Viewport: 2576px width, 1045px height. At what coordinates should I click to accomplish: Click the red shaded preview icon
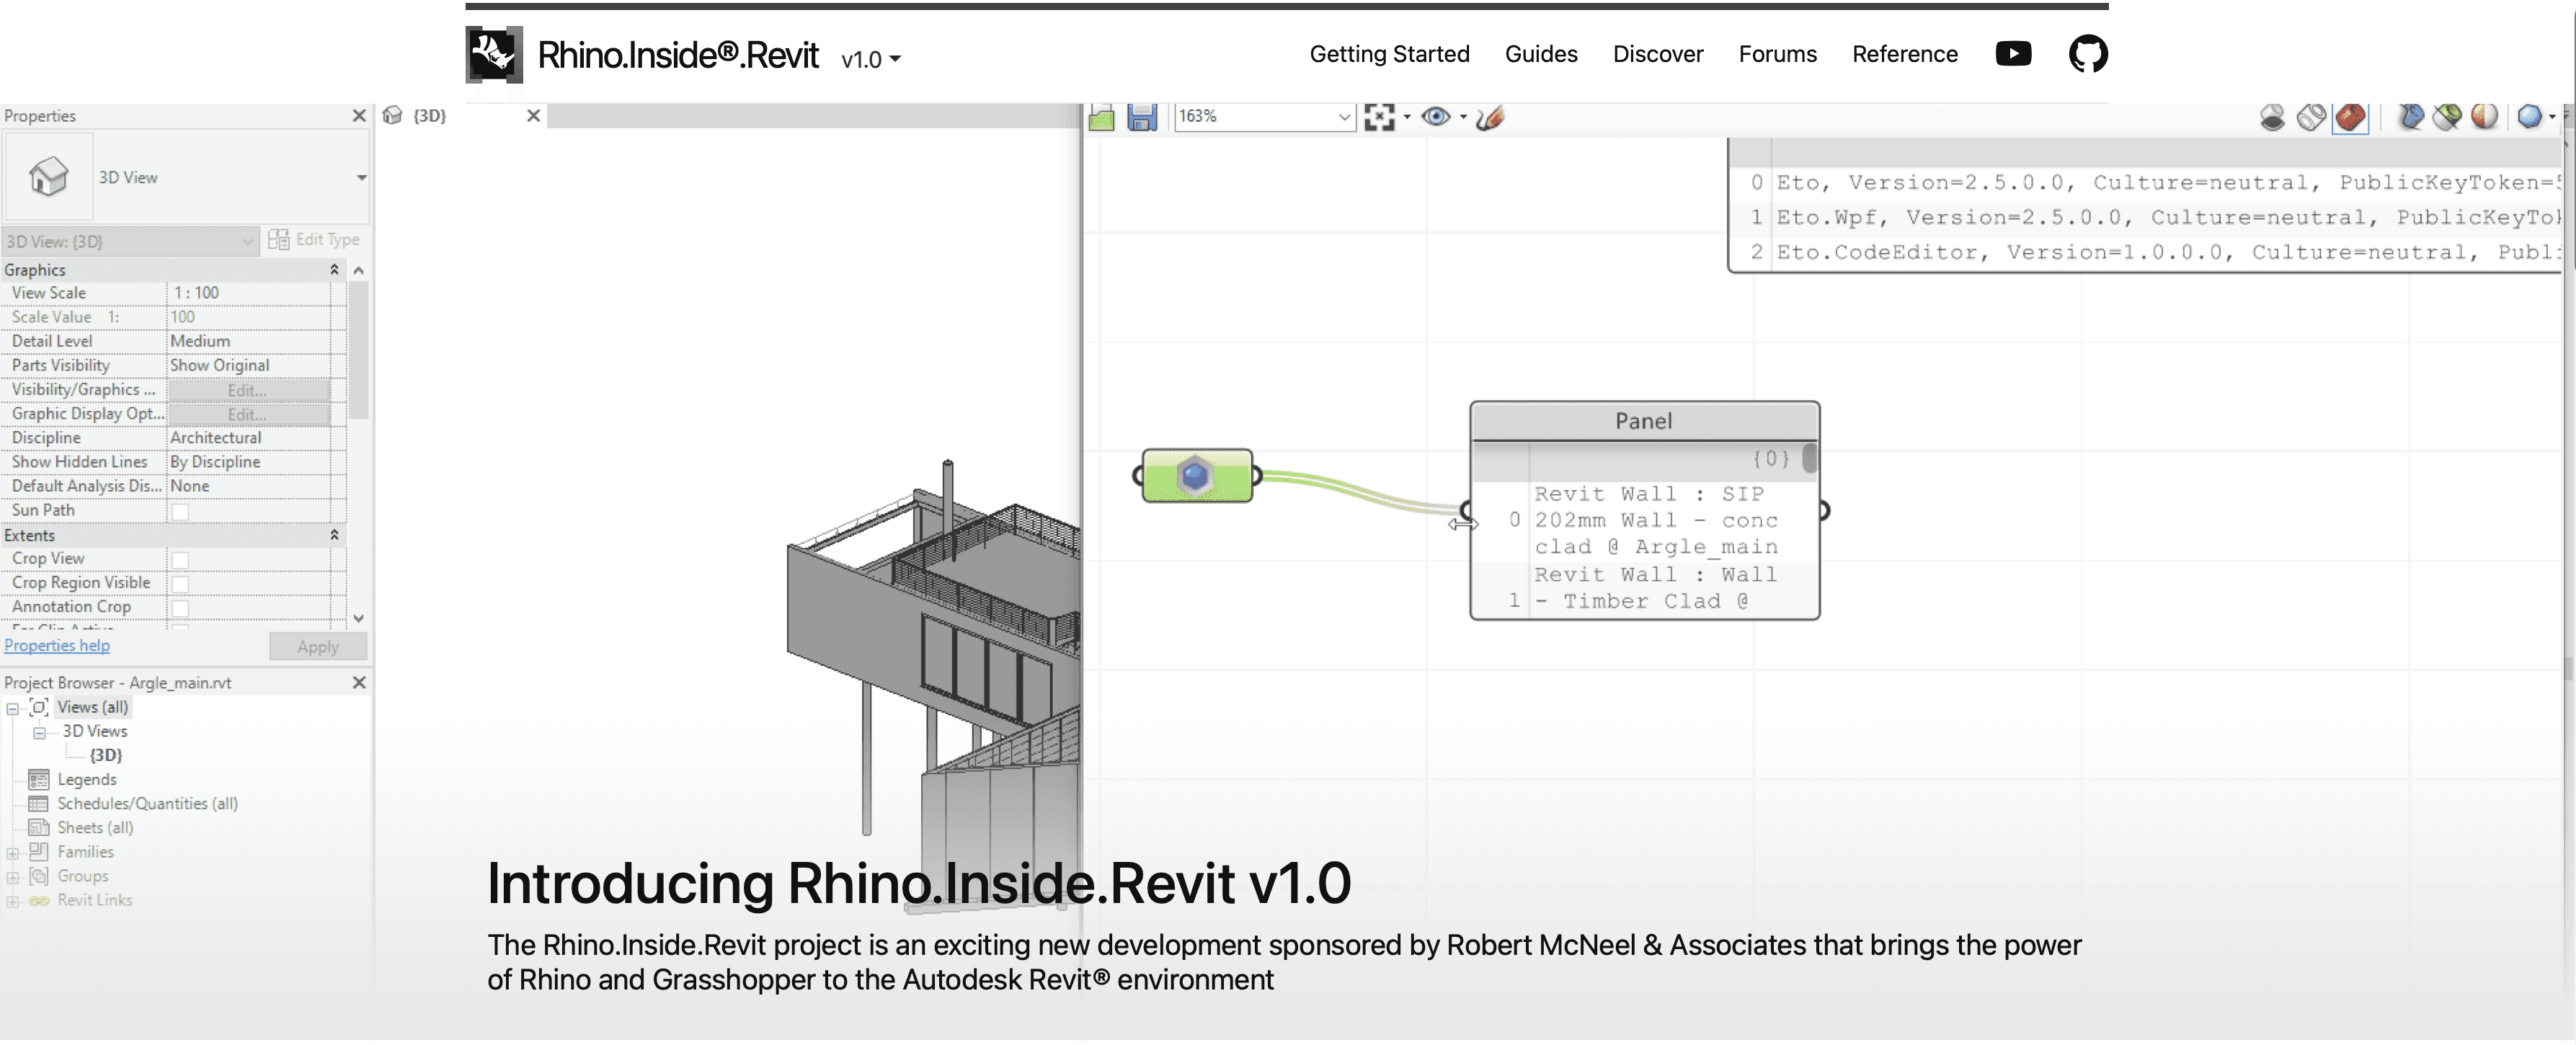2350,117
